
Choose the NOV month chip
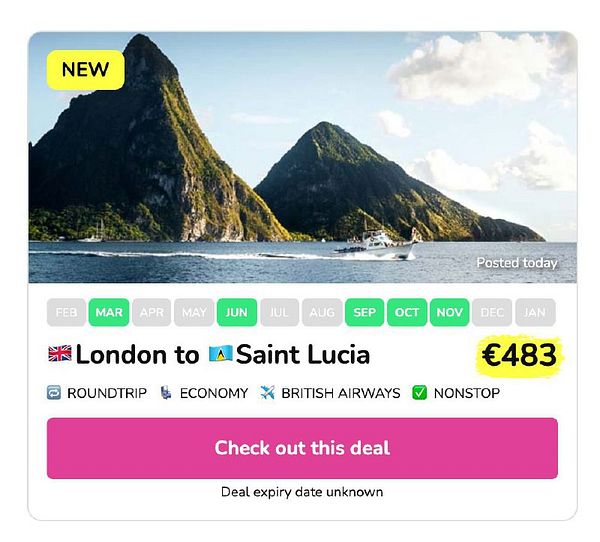[449, 312]
